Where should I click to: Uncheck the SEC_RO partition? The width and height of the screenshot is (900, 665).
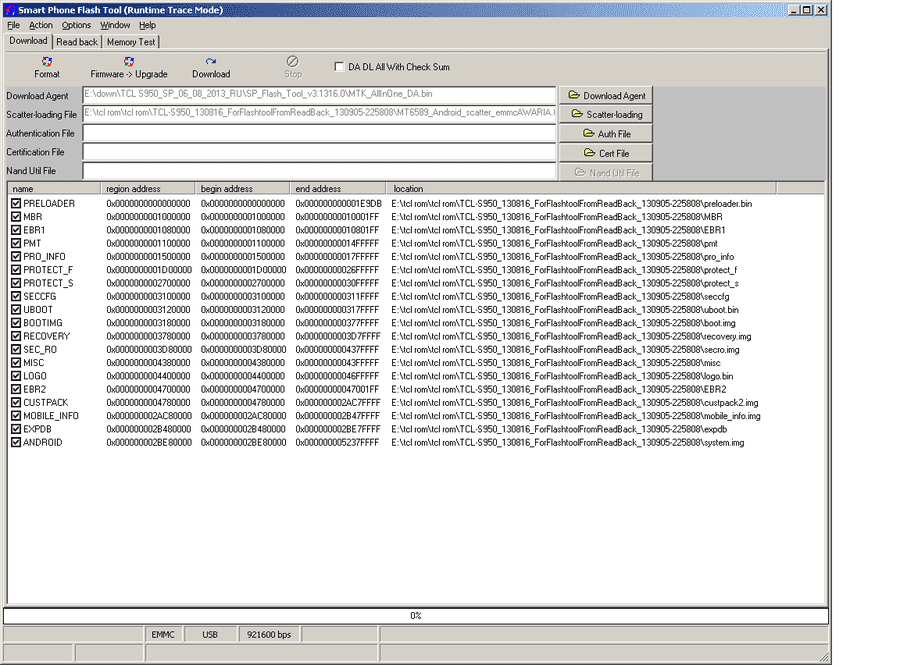coord(16,349)
